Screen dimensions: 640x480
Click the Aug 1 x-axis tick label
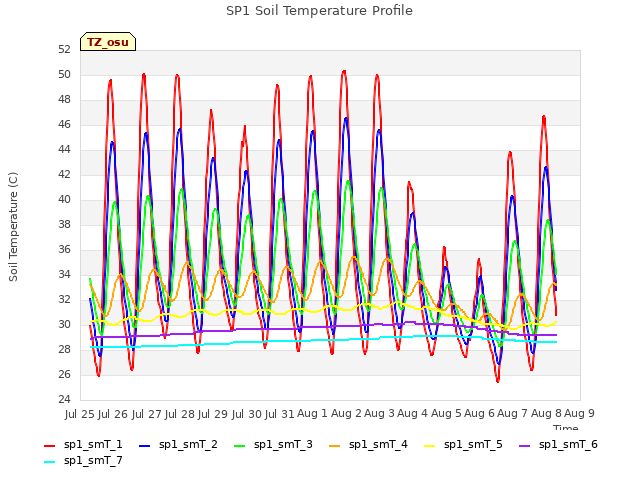(x=313, y=413)
